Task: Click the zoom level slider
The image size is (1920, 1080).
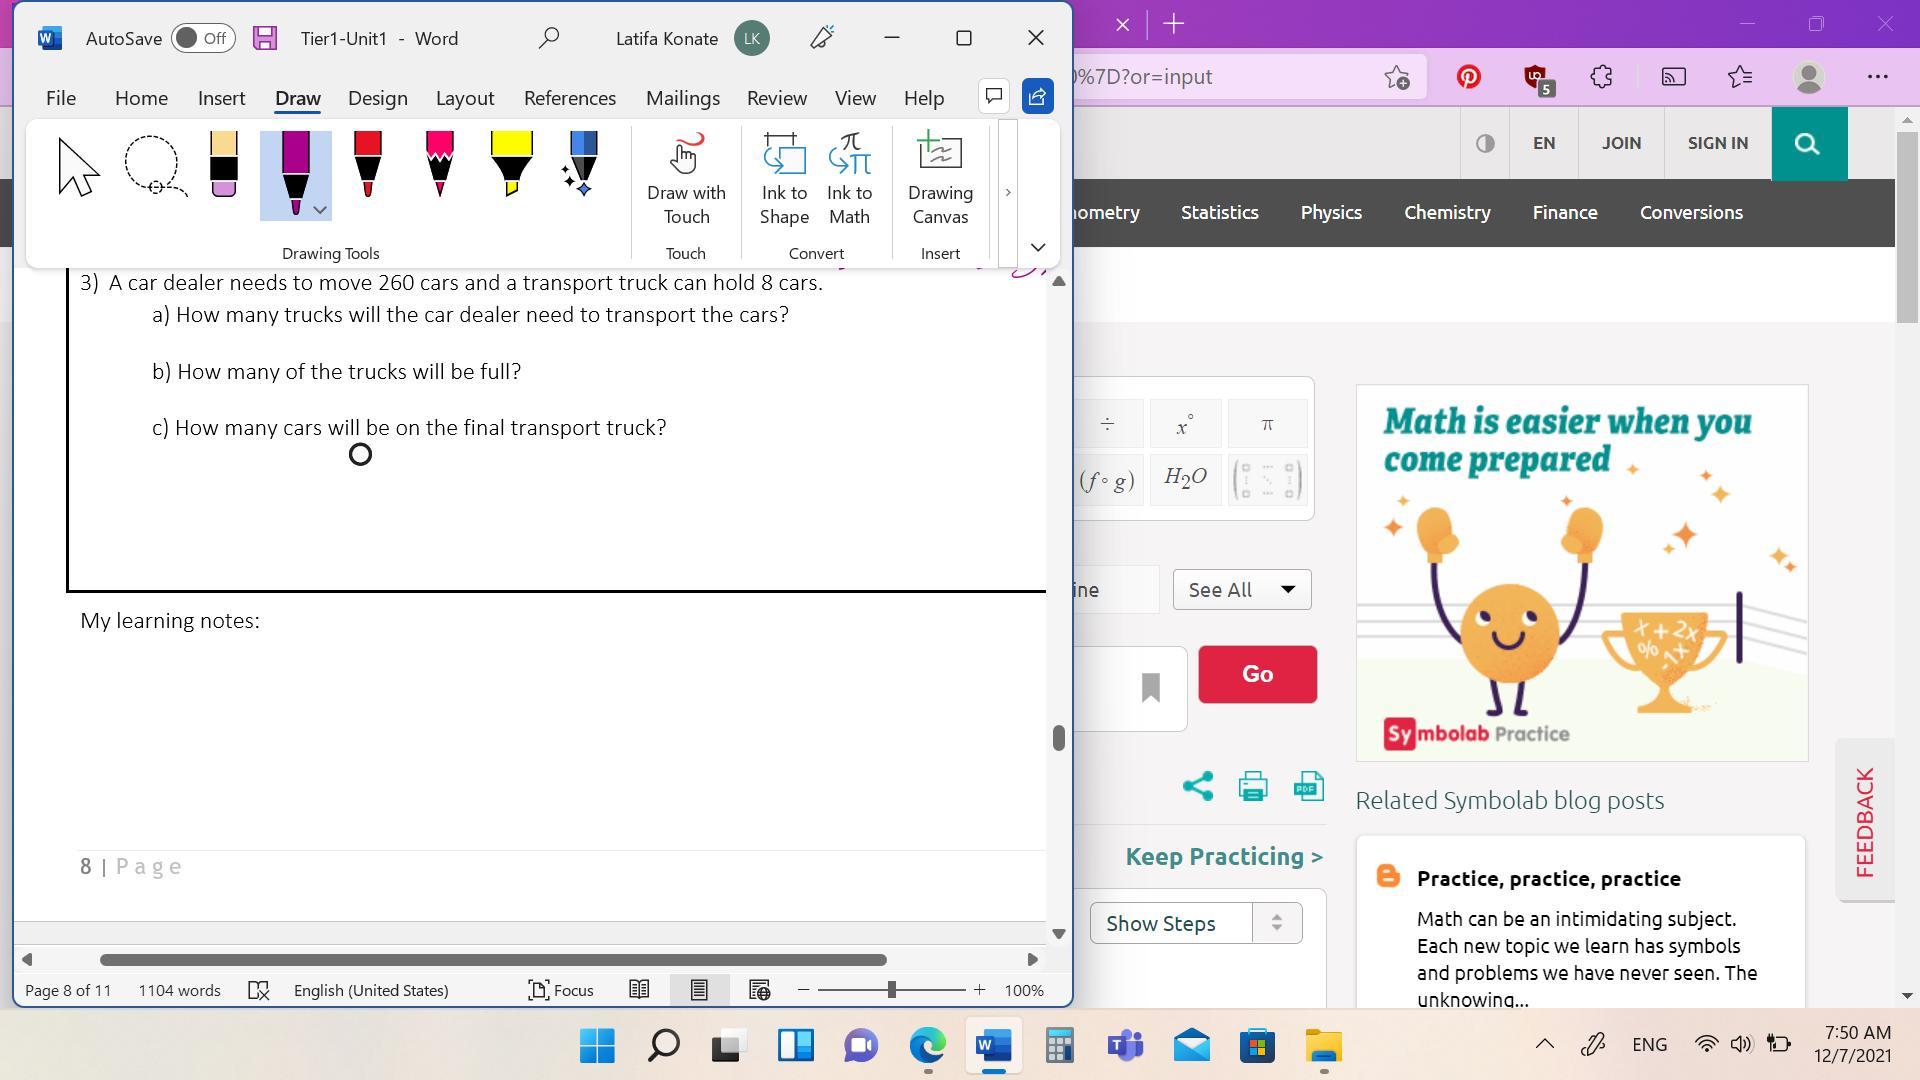Action: (891, 990)
